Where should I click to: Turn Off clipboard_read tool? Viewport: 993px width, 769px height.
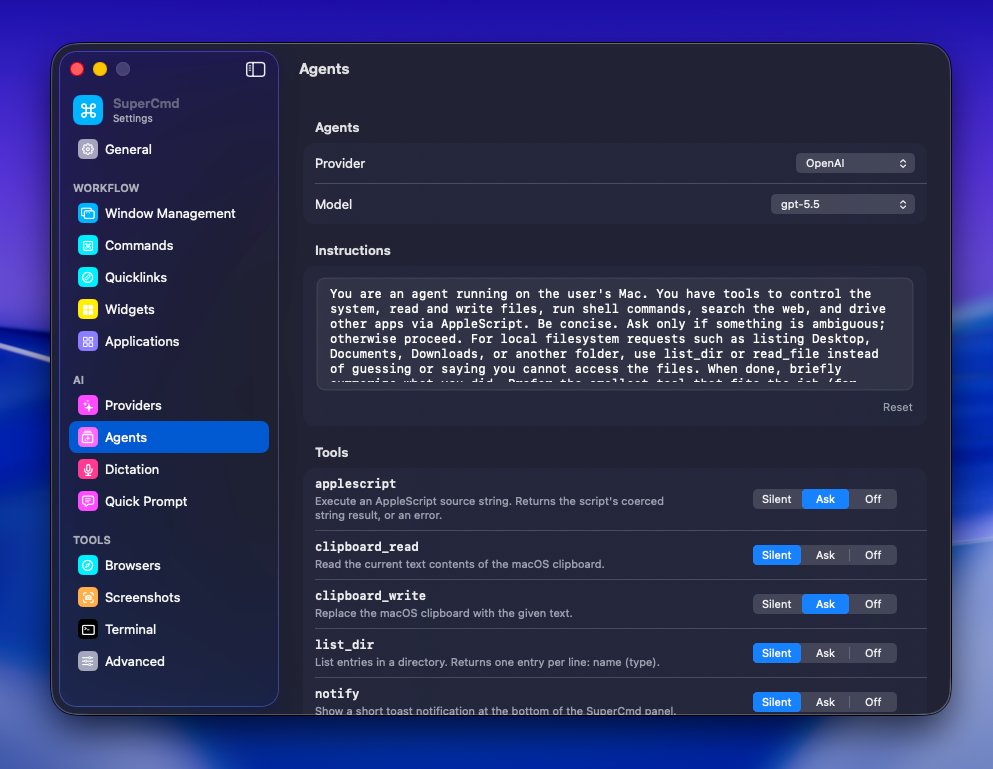pyautogui.click(x=873, y=555)
